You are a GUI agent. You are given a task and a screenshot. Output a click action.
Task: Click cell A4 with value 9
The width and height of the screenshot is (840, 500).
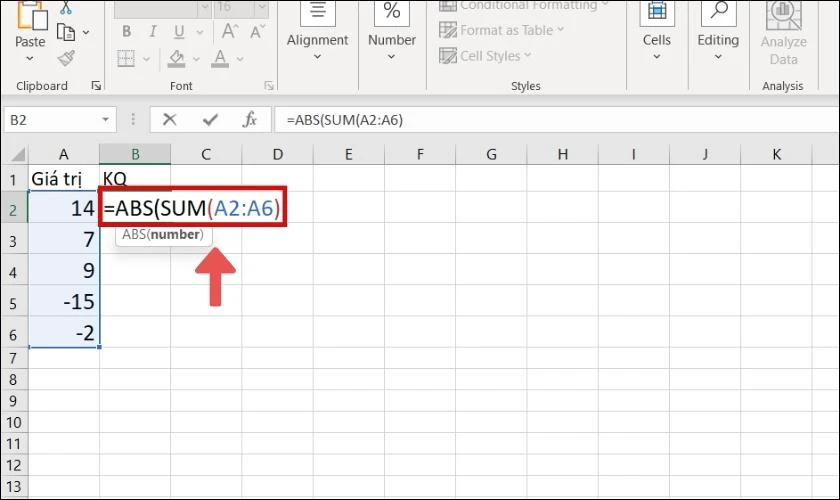pos(64,270)
